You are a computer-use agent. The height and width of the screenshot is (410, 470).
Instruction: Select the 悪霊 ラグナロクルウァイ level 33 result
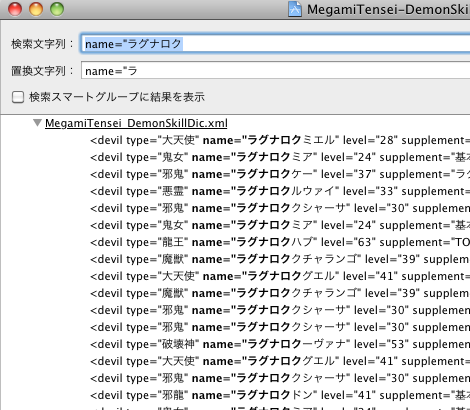(x=280, y=191)
